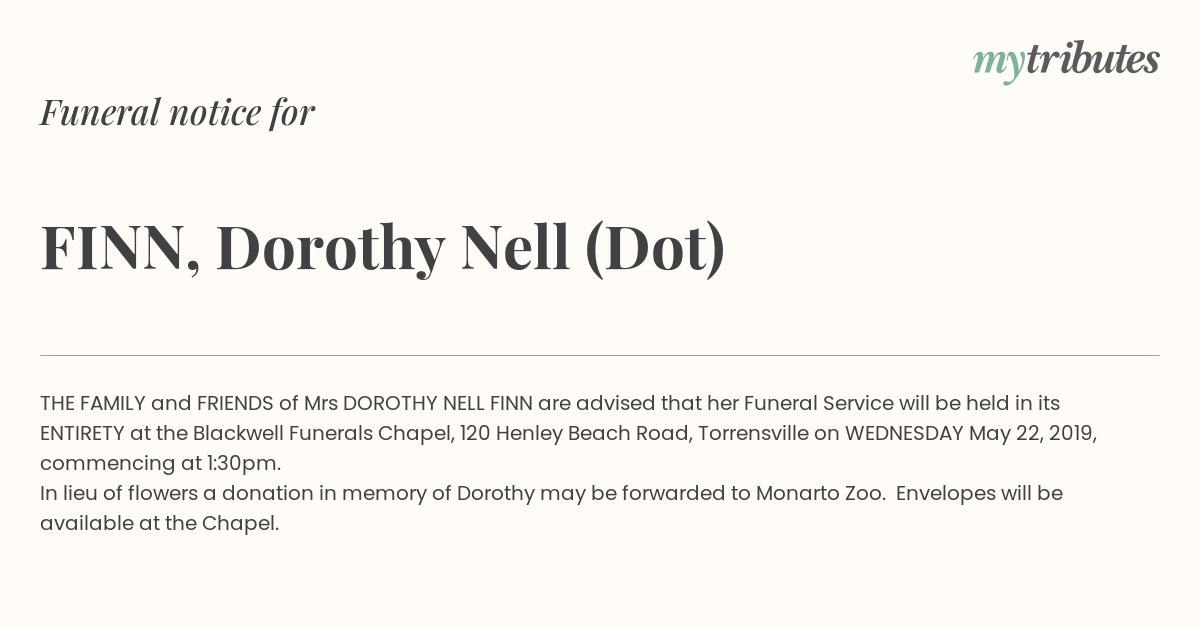Viewport: 1200px width, 630px height.
Task: Click the word "ENTIRETY" in the notice
Action: (82, 433)
